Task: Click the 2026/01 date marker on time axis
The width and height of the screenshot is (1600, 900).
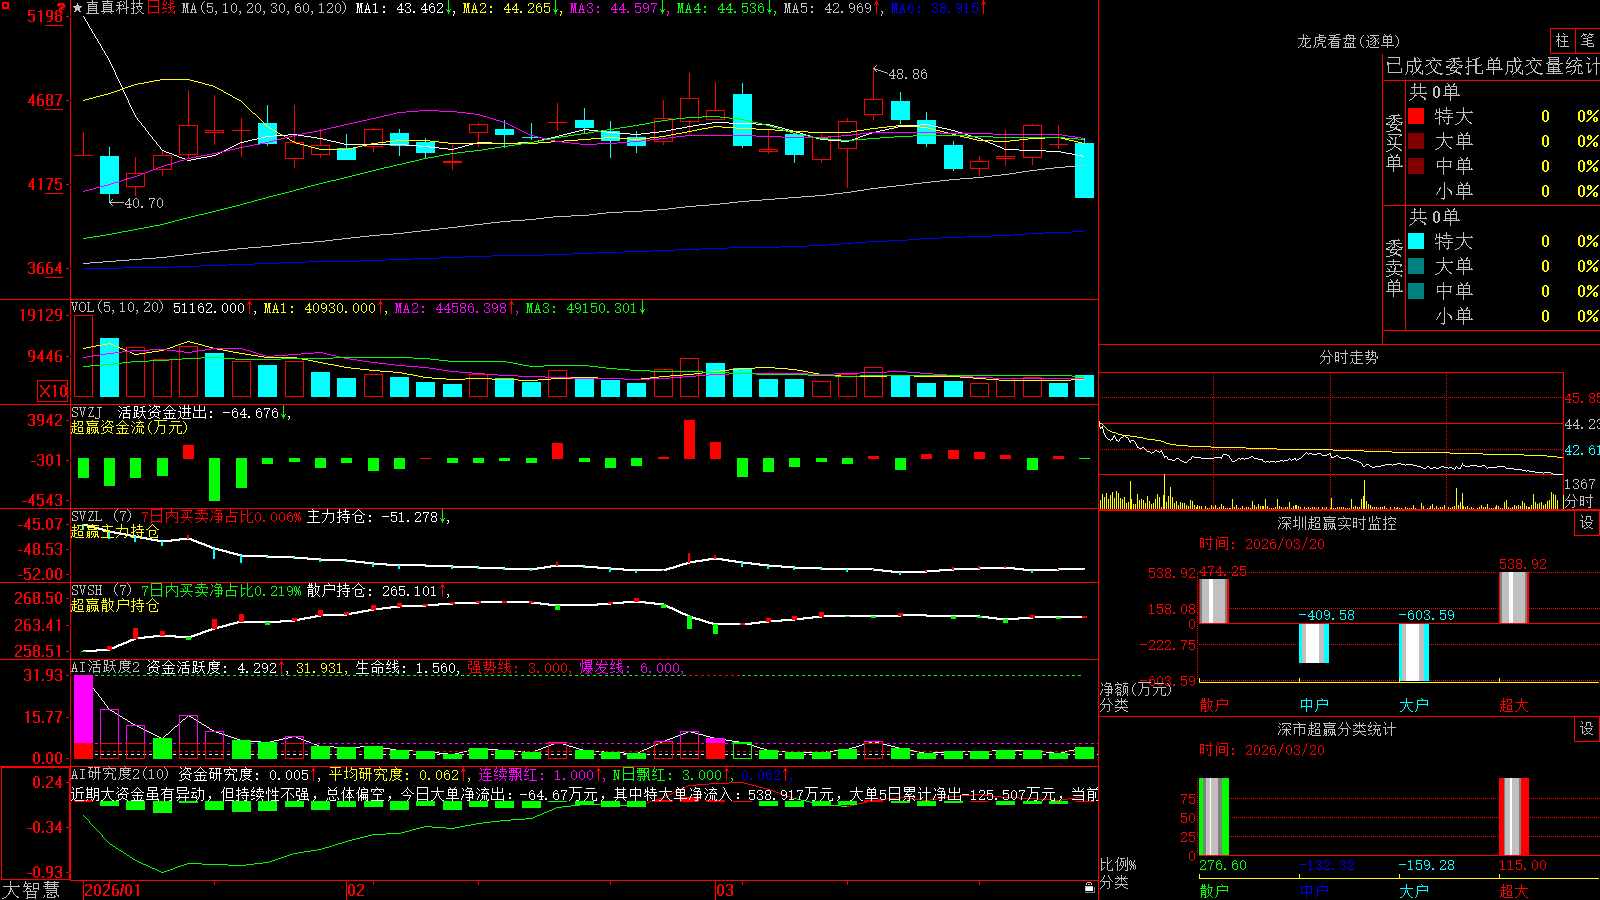Action: pyautogui.click(x=113, y=890)
